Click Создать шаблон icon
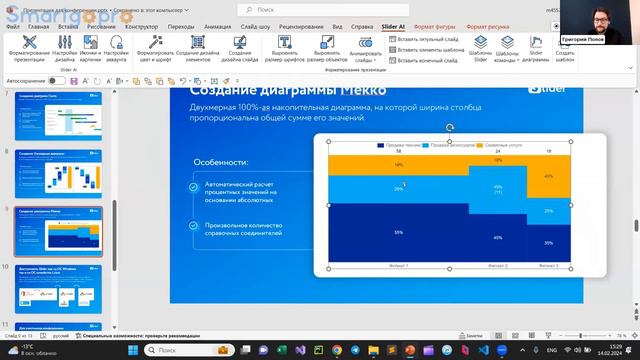The height and width of the screenshot is (360, 640). (x=565, y=48)
